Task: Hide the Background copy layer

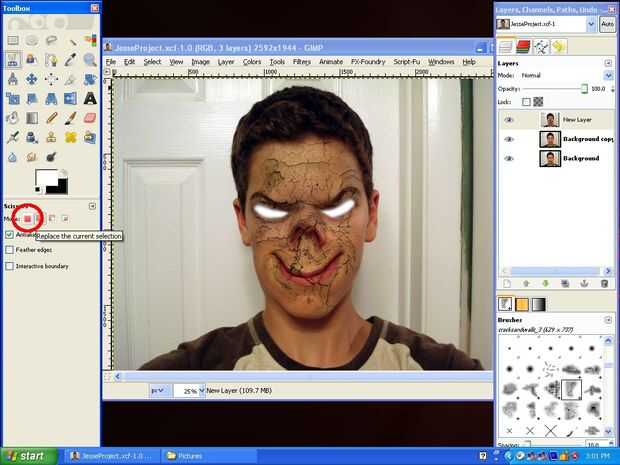Action: 509,139
